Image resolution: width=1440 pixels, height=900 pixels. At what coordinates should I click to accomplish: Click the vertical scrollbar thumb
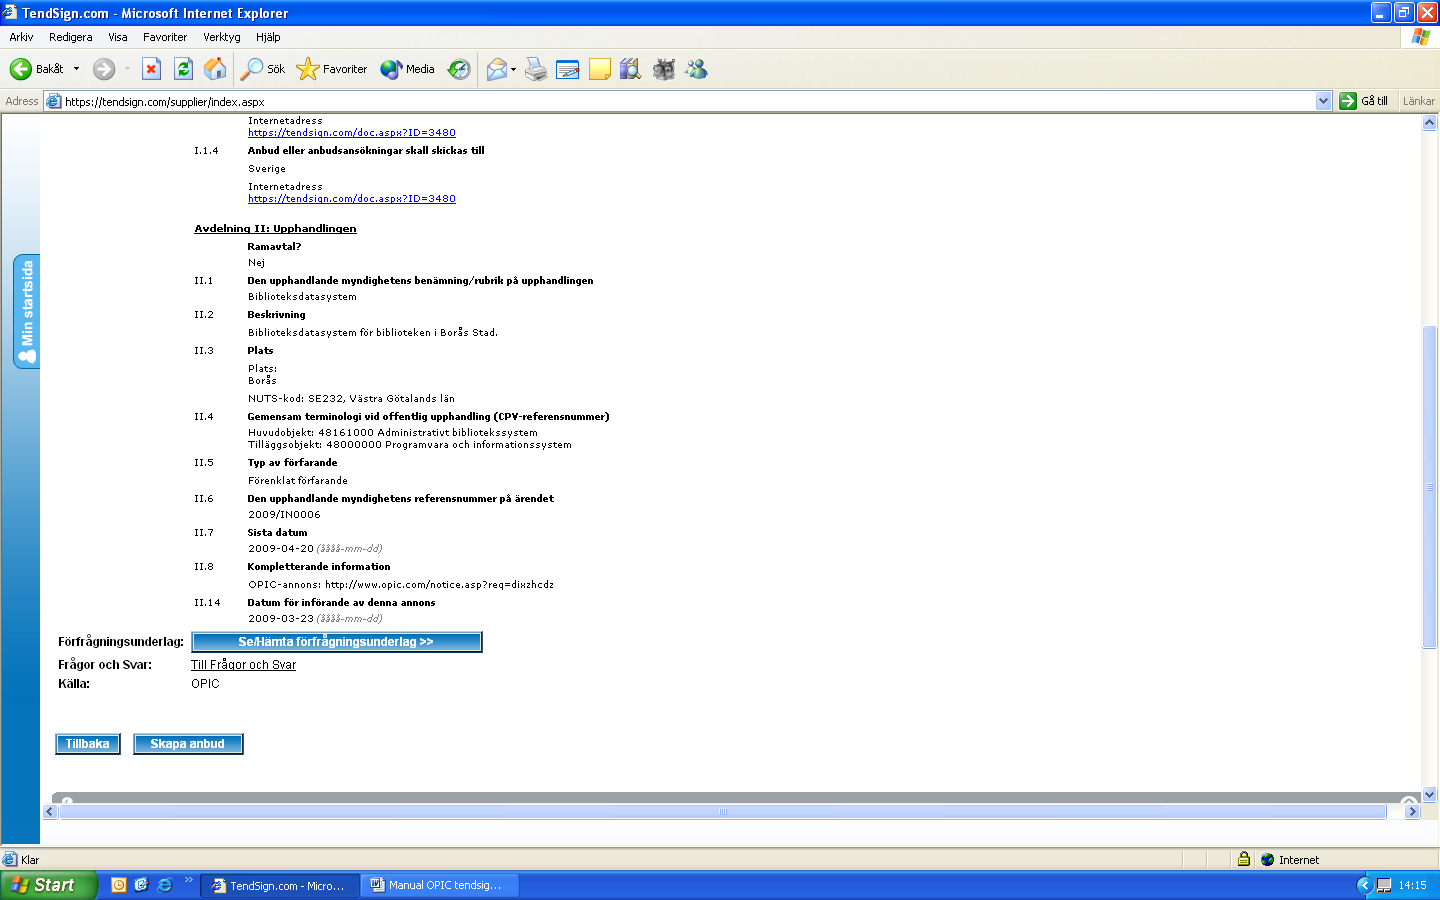click(x=1430, y=487)
